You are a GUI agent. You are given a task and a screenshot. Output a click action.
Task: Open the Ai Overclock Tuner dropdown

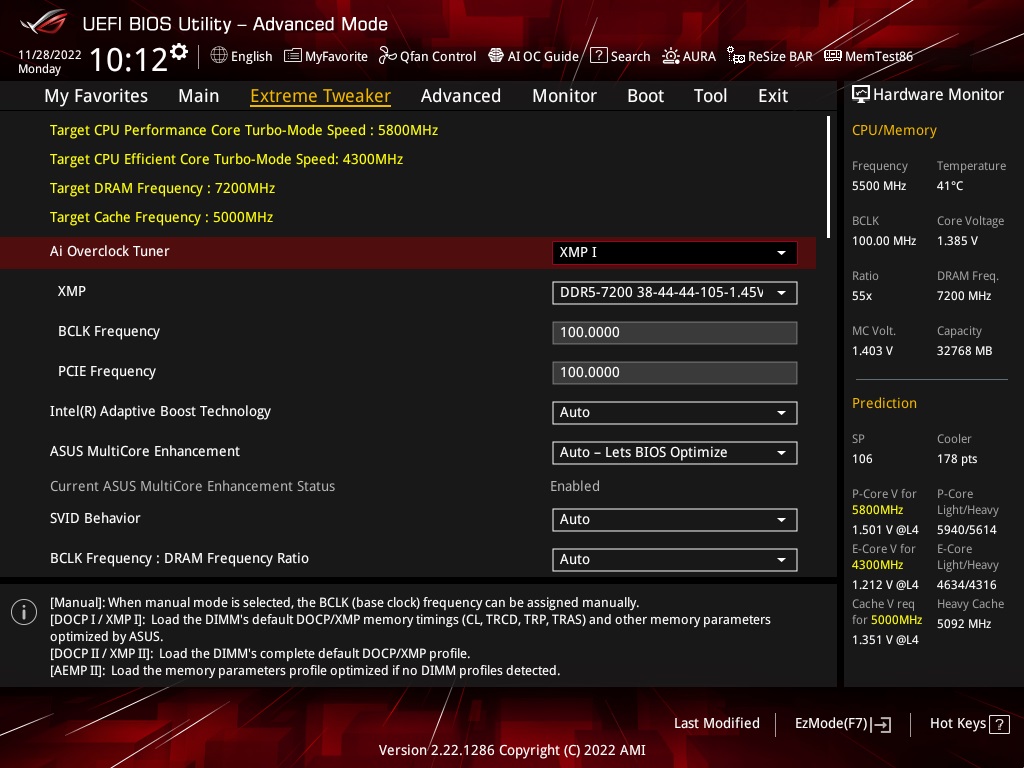(674, 252)
